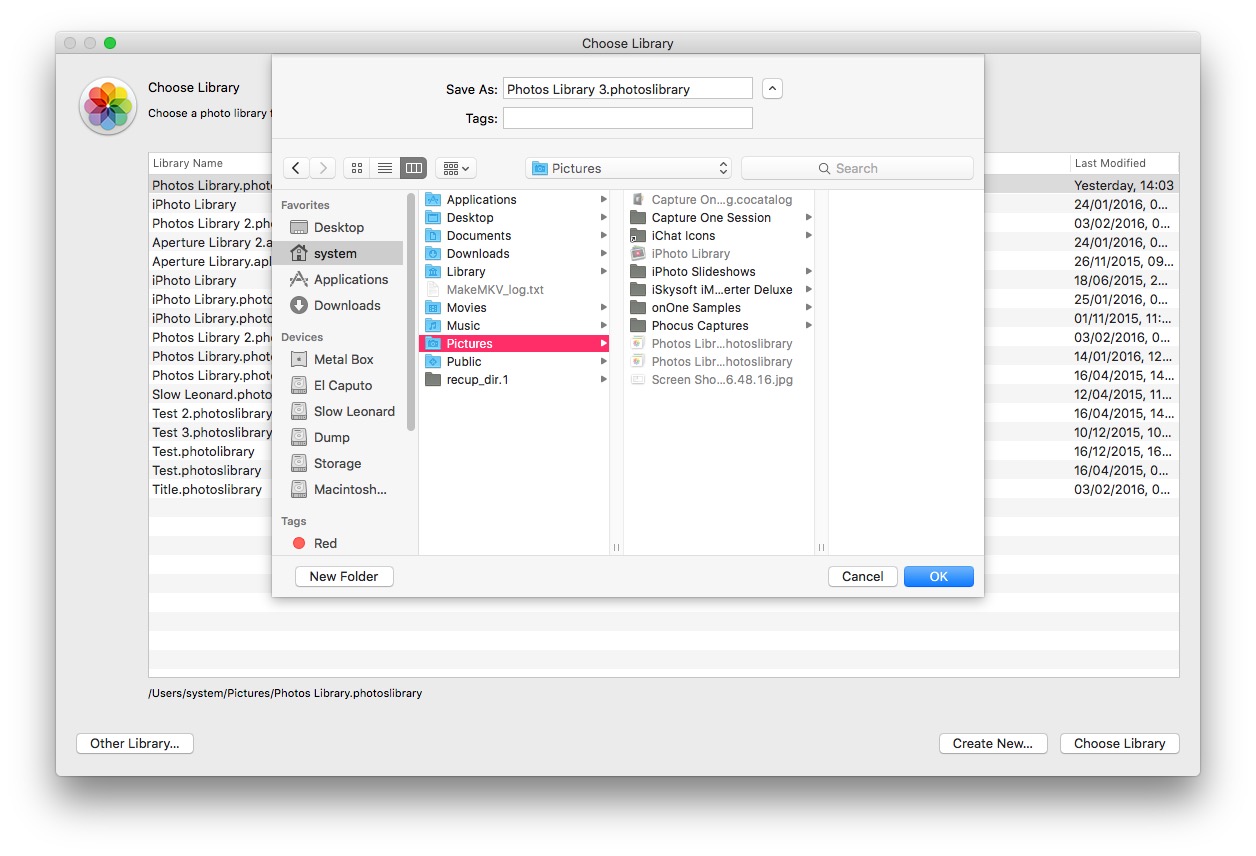Open the Pictures location dropdown
Image resolution: width=1256 pixels, height=856 pixels.
[x=628, y=167]
